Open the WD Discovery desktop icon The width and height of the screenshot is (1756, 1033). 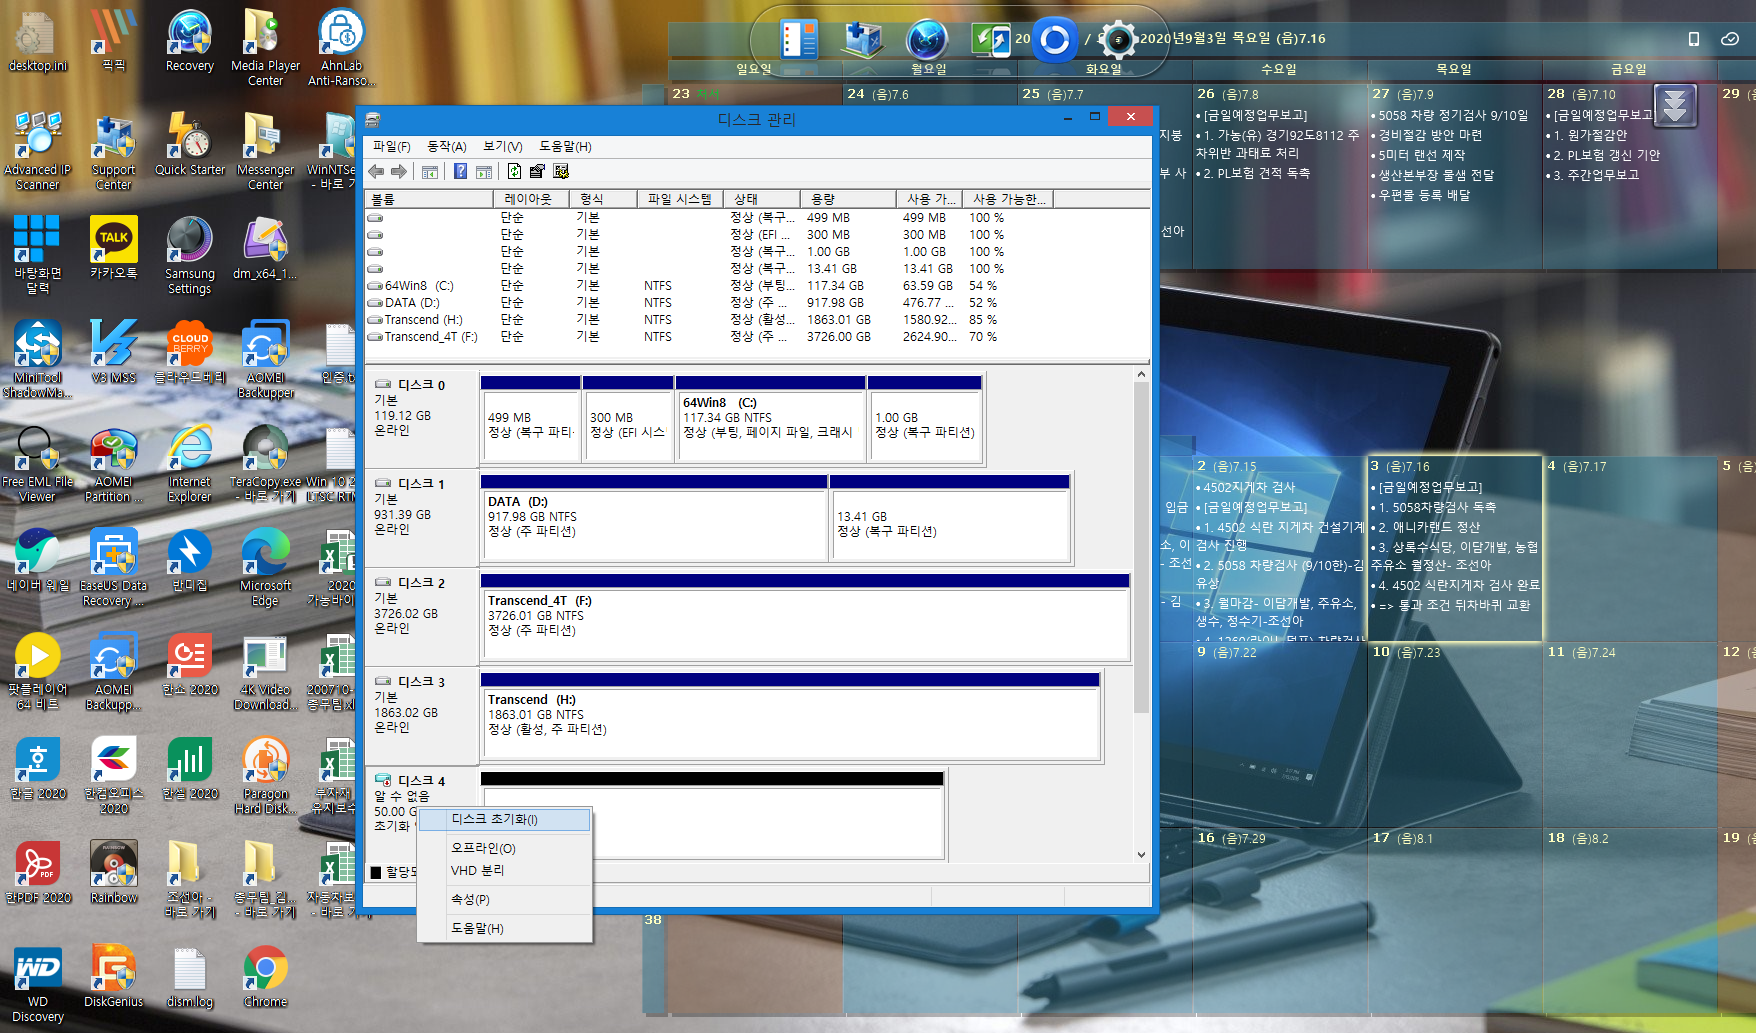coord(37,983)
